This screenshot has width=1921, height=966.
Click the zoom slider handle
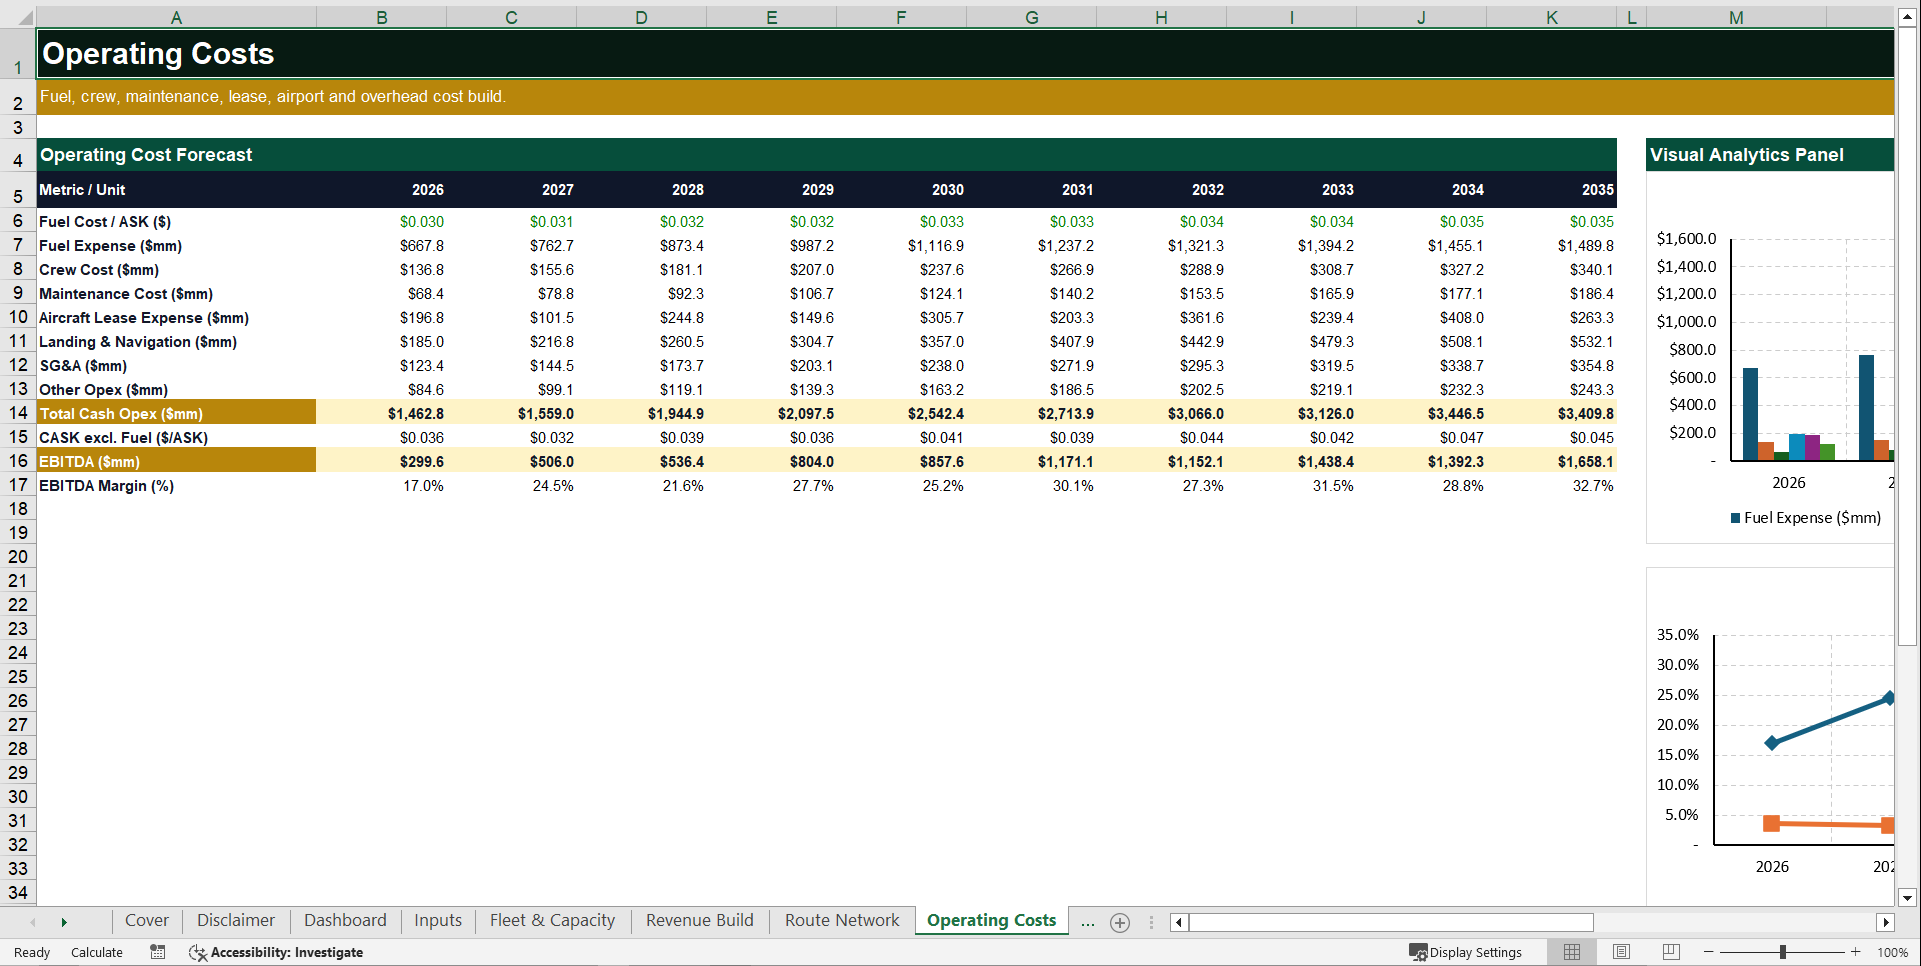point(1783,952)
